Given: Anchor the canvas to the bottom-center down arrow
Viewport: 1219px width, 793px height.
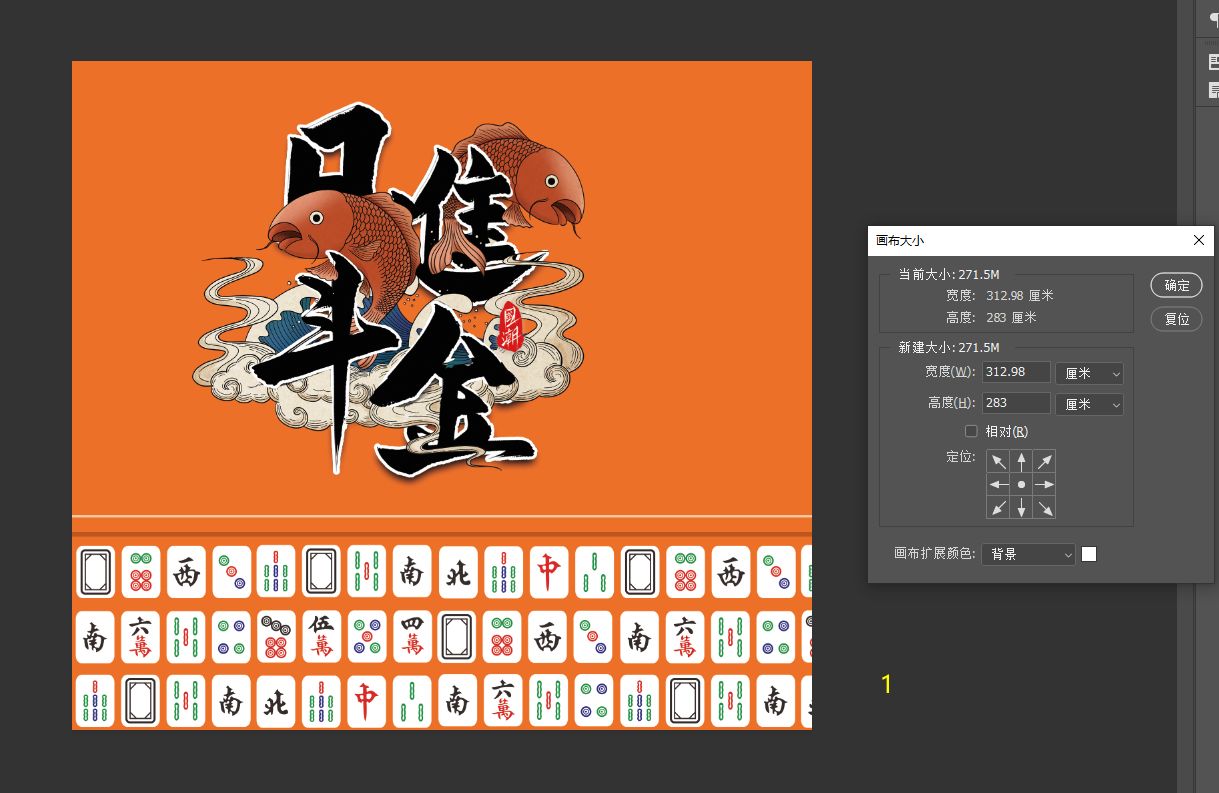Looking at the screenshot, I should click(x=1021, y=507).
